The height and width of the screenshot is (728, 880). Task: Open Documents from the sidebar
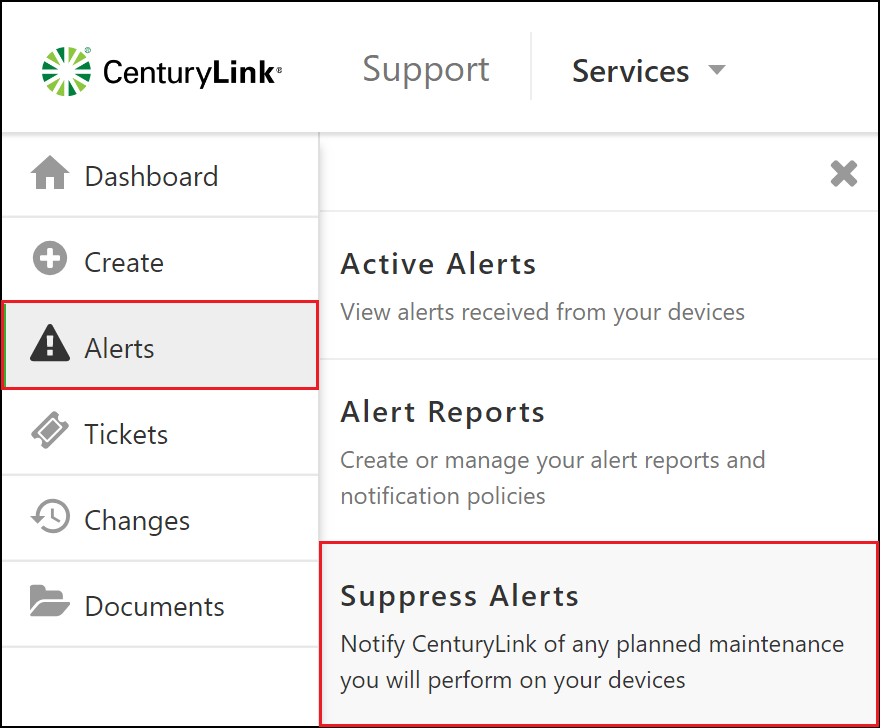(161, 605)
